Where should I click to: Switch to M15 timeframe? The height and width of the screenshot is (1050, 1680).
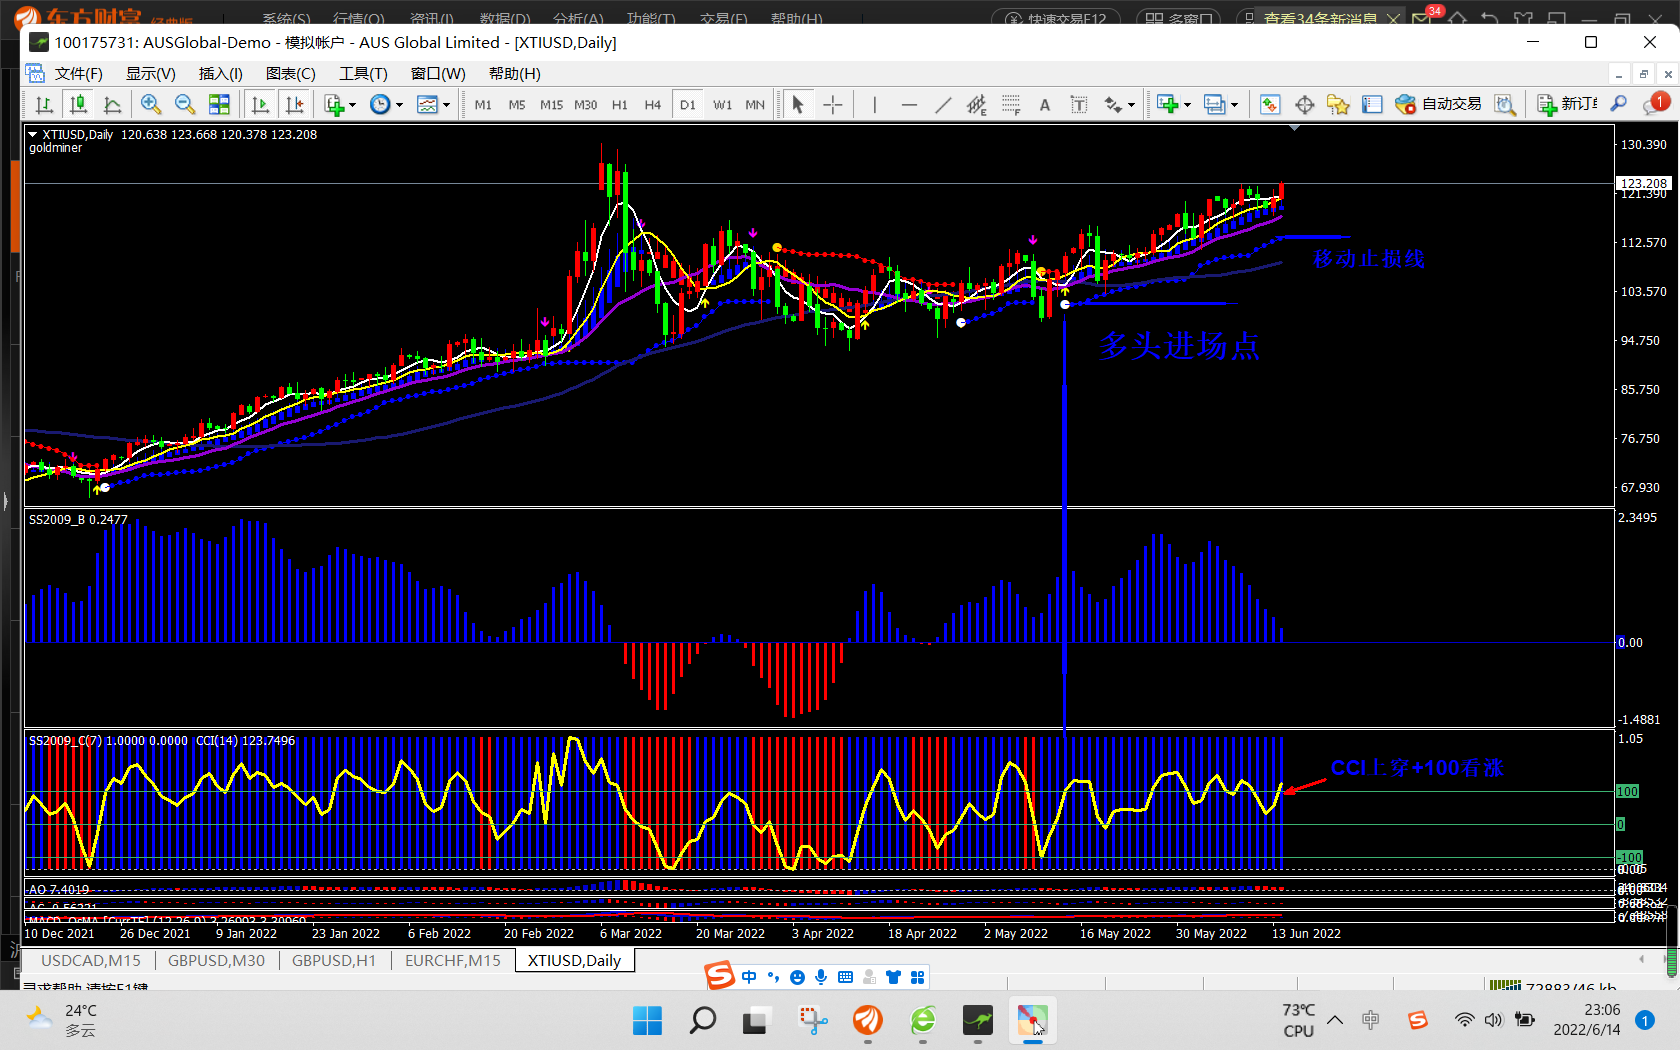click(551, 104)
